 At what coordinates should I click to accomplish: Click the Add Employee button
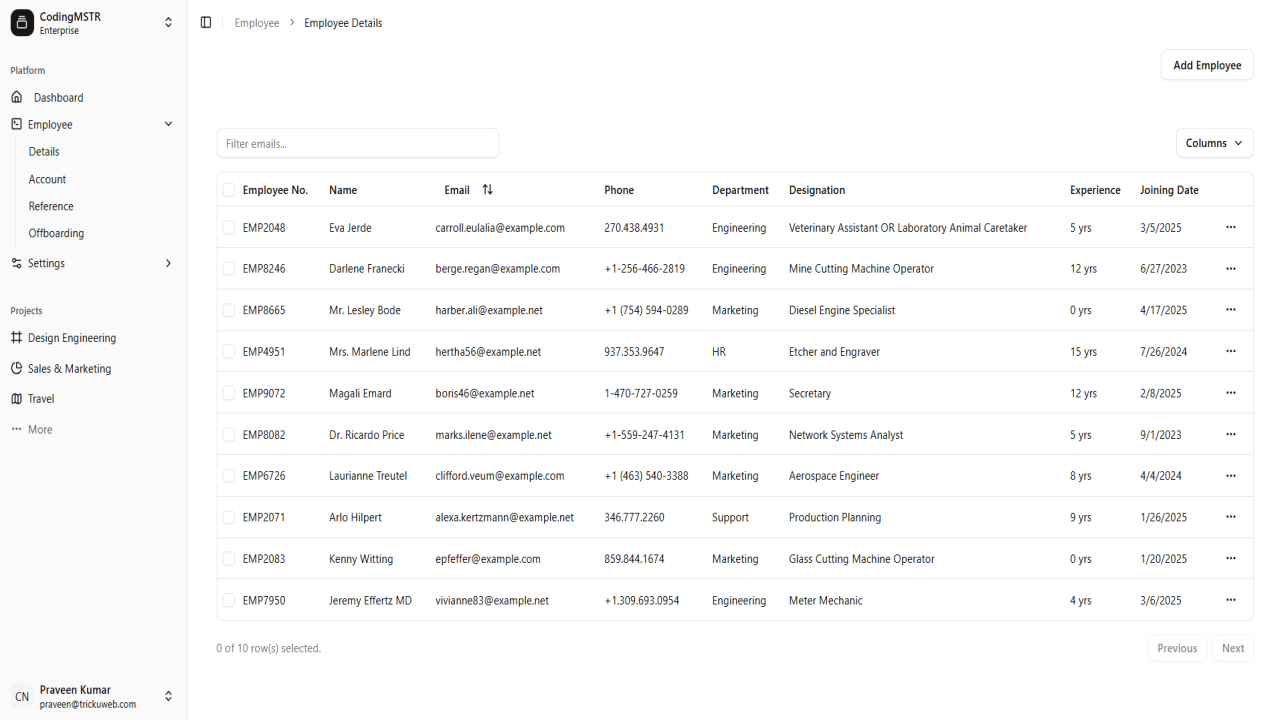tap(1207, 65)
